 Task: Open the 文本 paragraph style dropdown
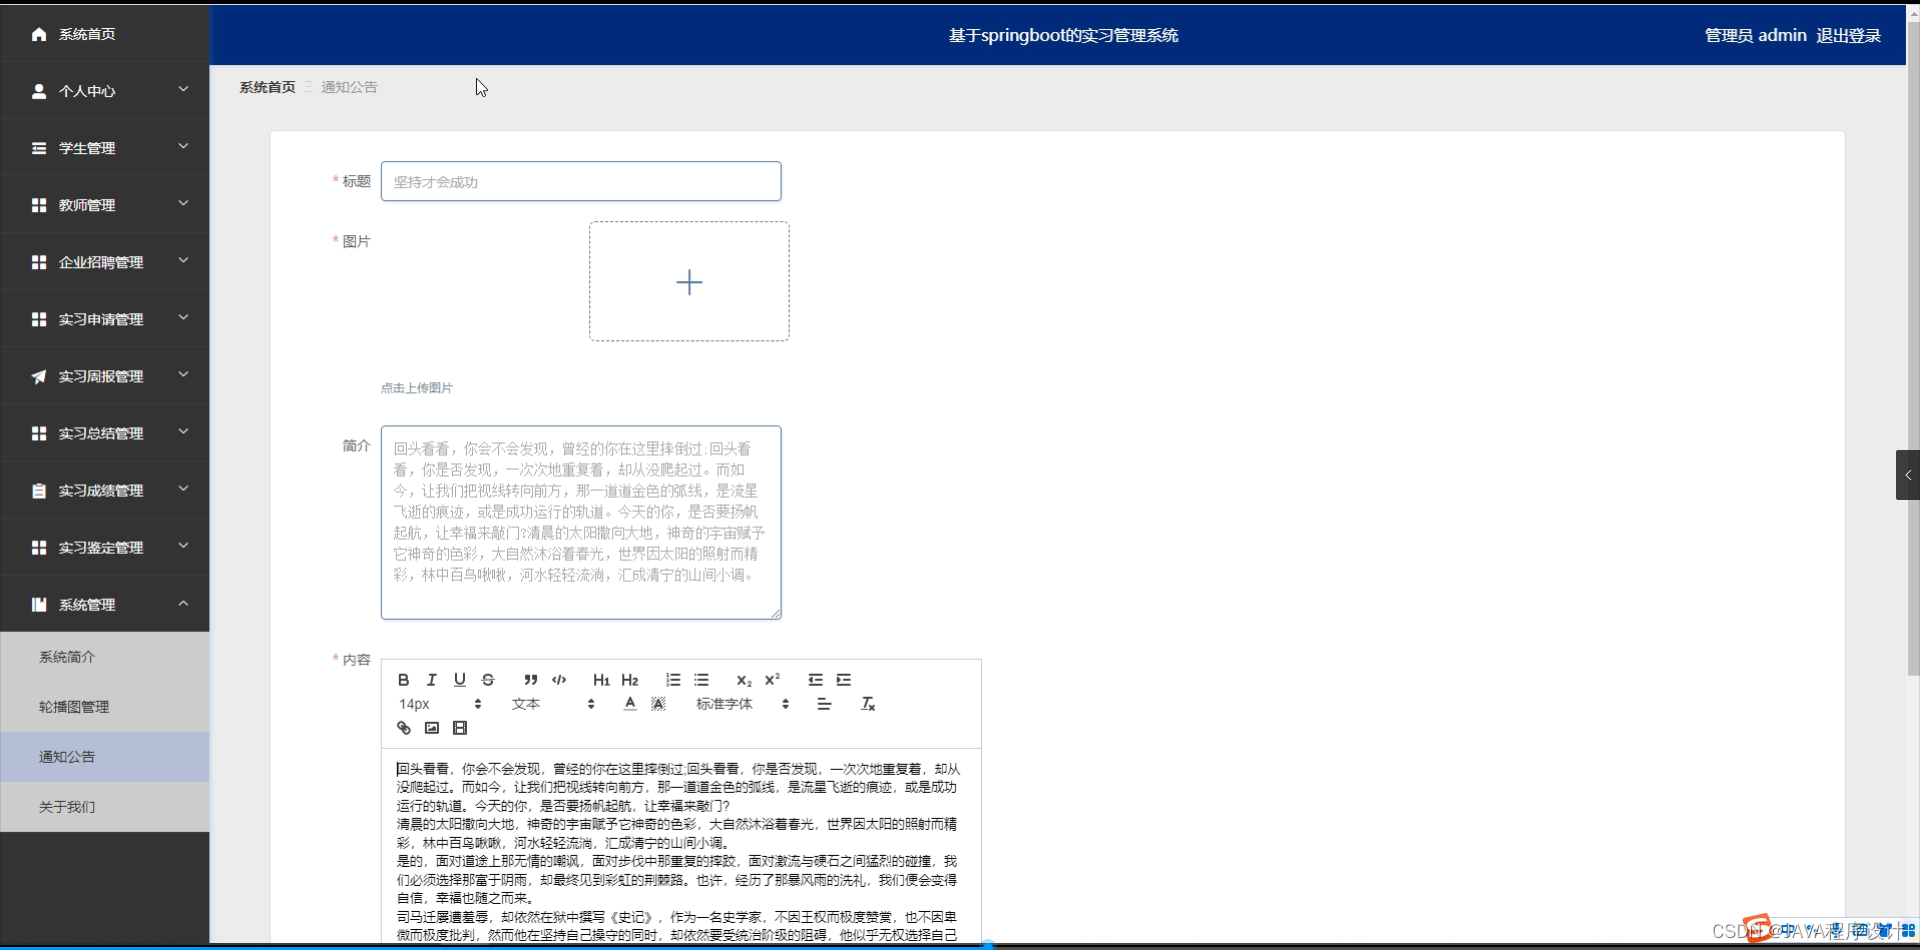pos(553,704)
